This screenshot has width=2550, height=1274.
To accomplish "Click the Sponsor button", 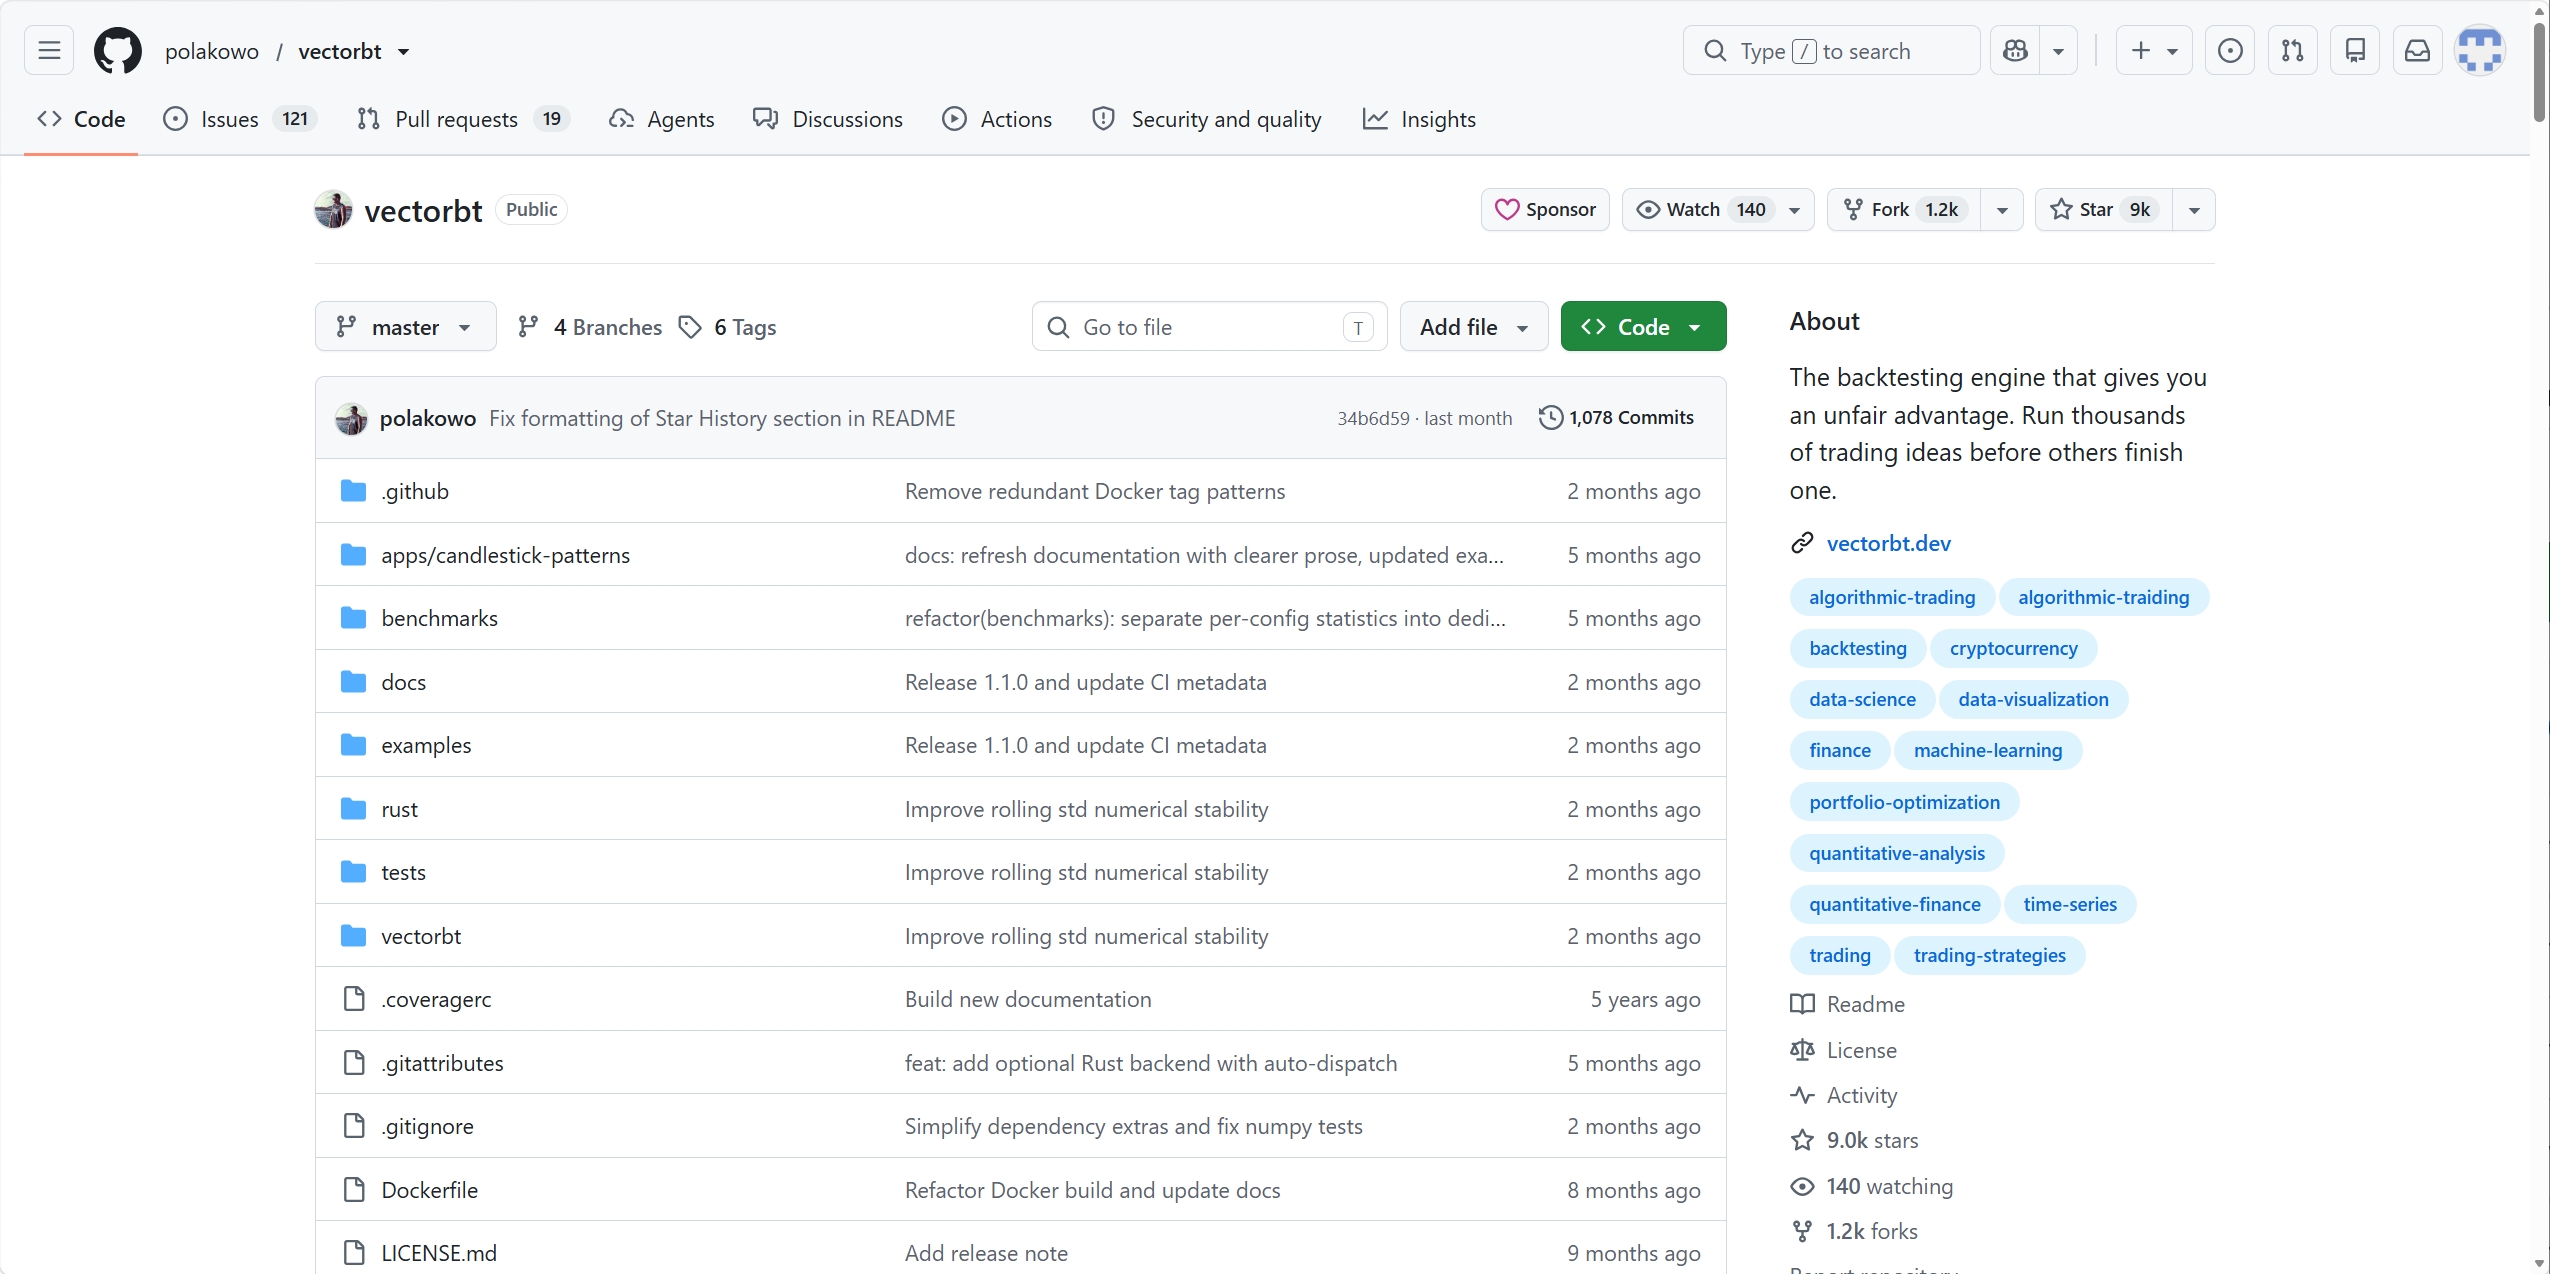I will [x=1545, y=210].
